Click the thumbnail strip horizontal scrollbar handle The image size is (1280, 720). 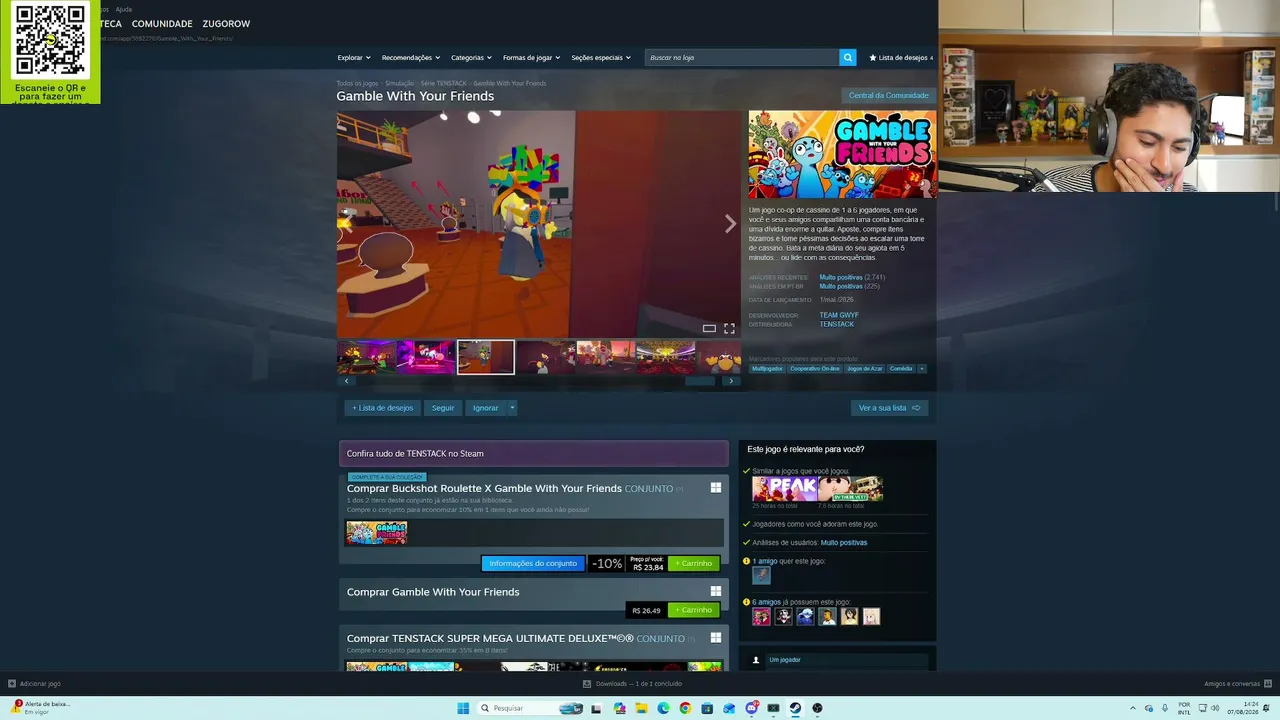tap(700, 381)
